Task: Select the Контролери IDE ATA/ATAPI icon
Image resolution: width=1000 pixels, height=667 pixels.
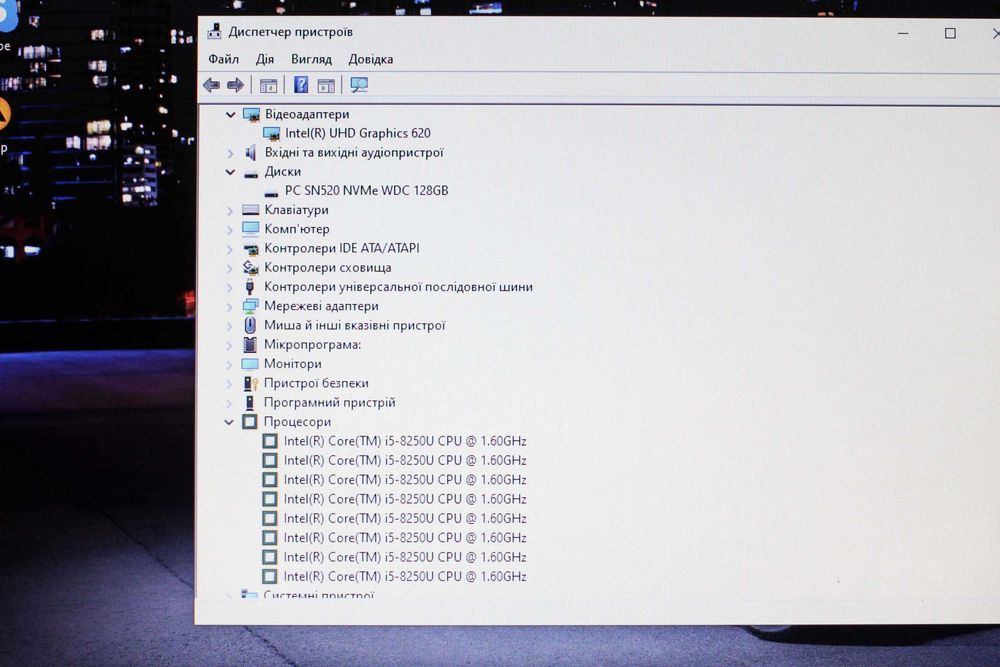Action: click(x=251, y=249)
